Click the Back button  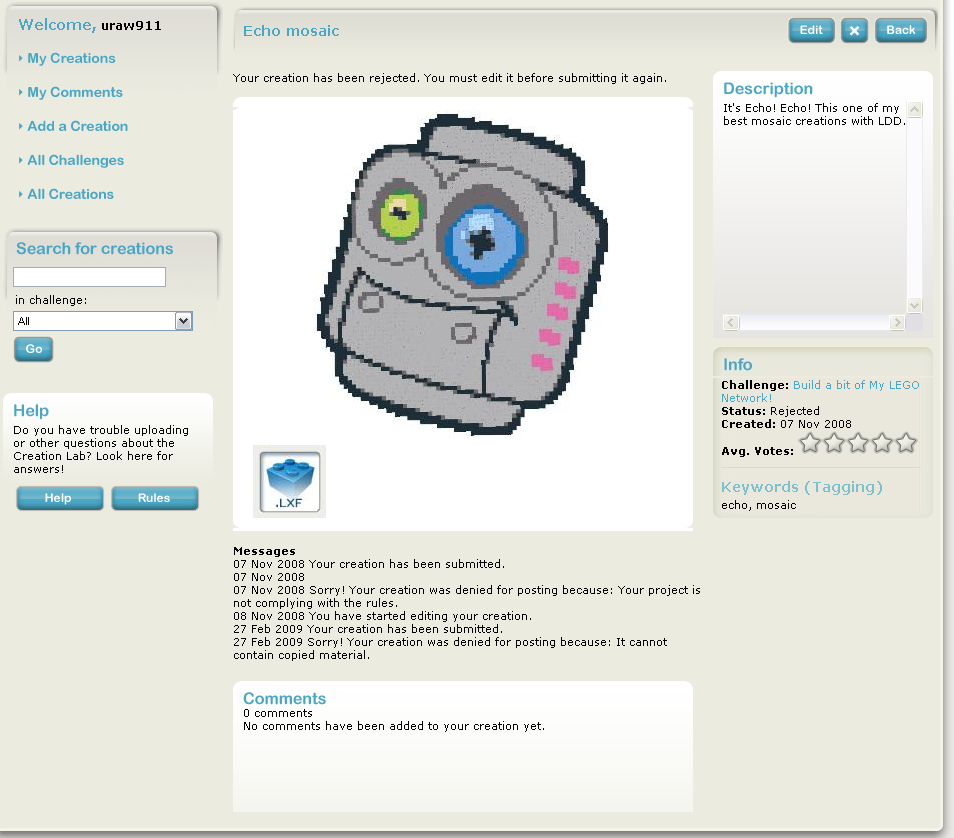[900, 30]
